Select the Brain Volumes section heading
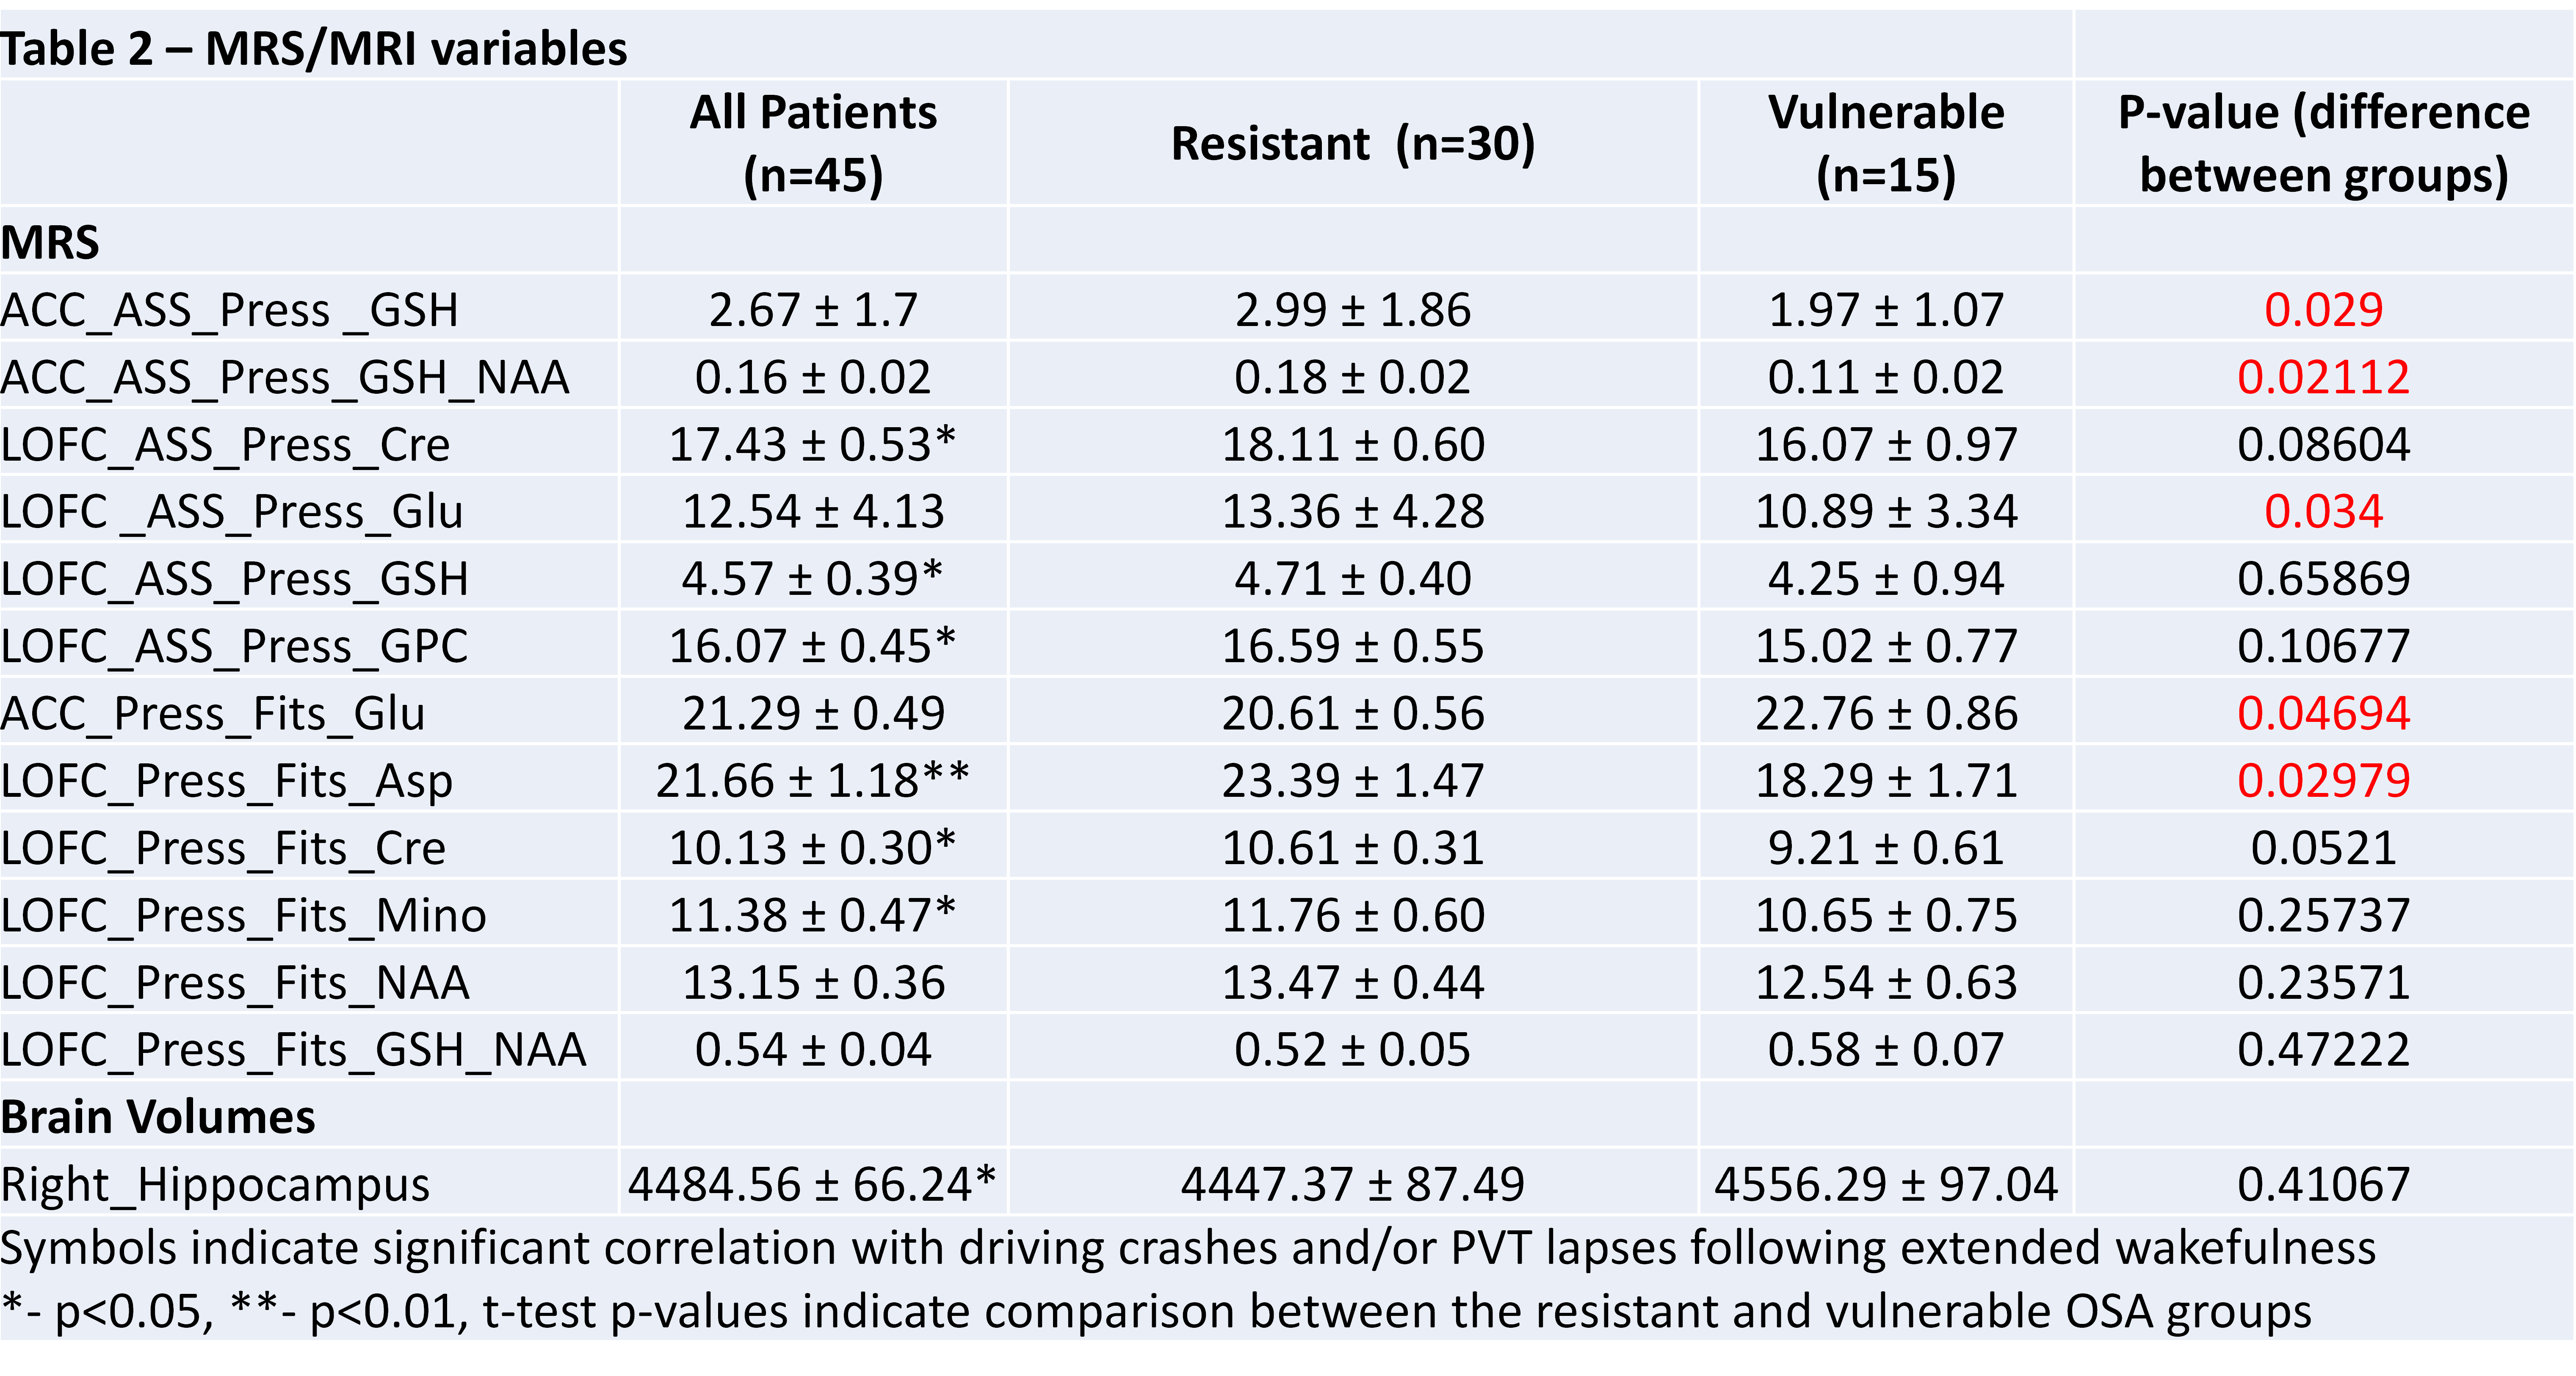 point(158,1117)
